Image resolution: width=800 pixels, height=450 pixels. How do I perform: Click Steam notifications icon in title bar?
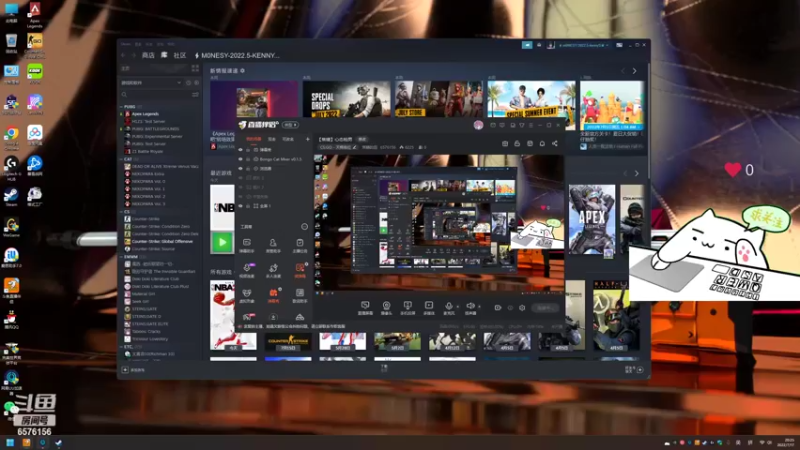point(539,45)
